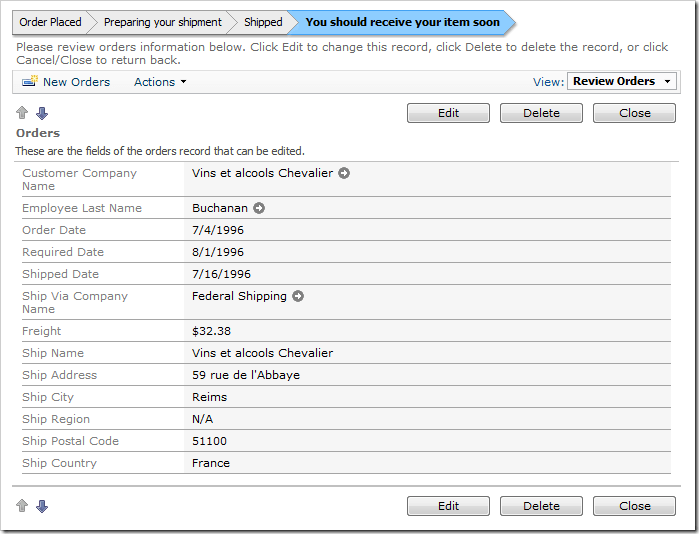Click the Employee Last Name label
Image resolution: width=699 pixels, height=534 pixels.
(82, 208)
